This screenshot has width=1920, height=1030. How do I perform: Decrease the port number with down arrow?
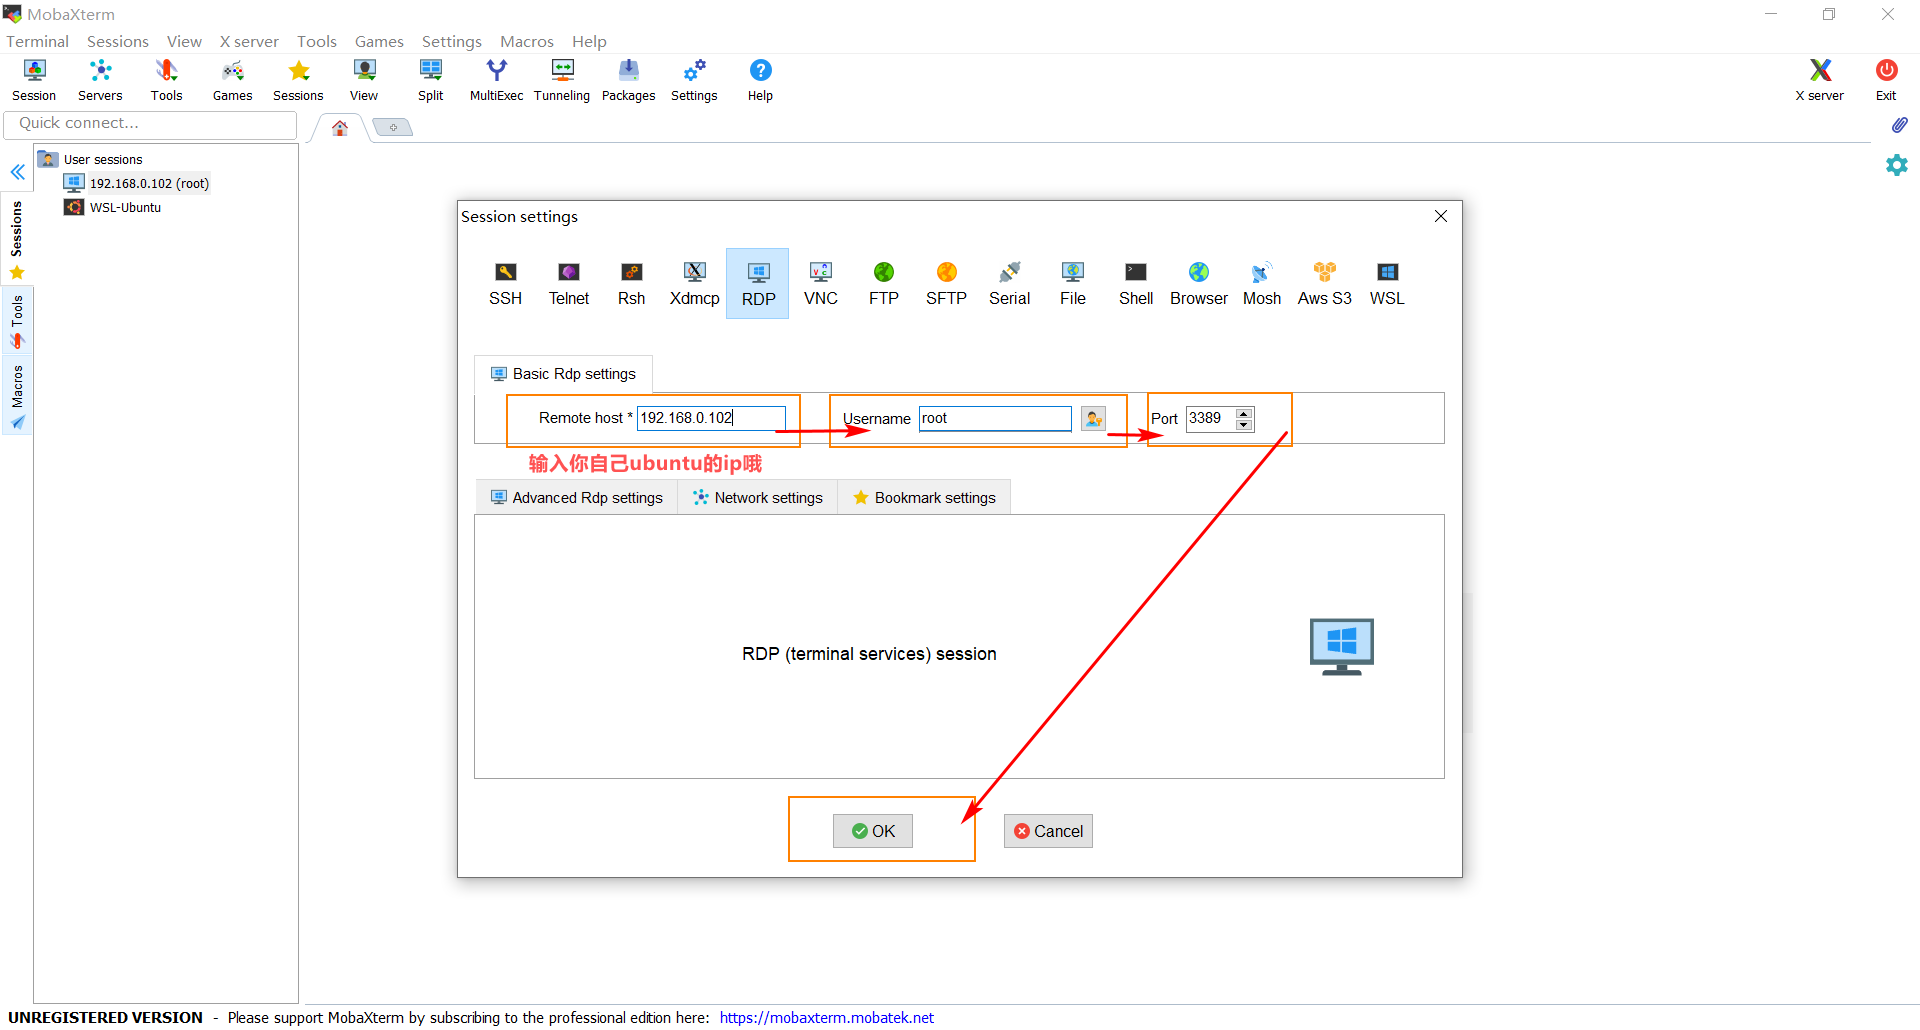coord(1244,425)
